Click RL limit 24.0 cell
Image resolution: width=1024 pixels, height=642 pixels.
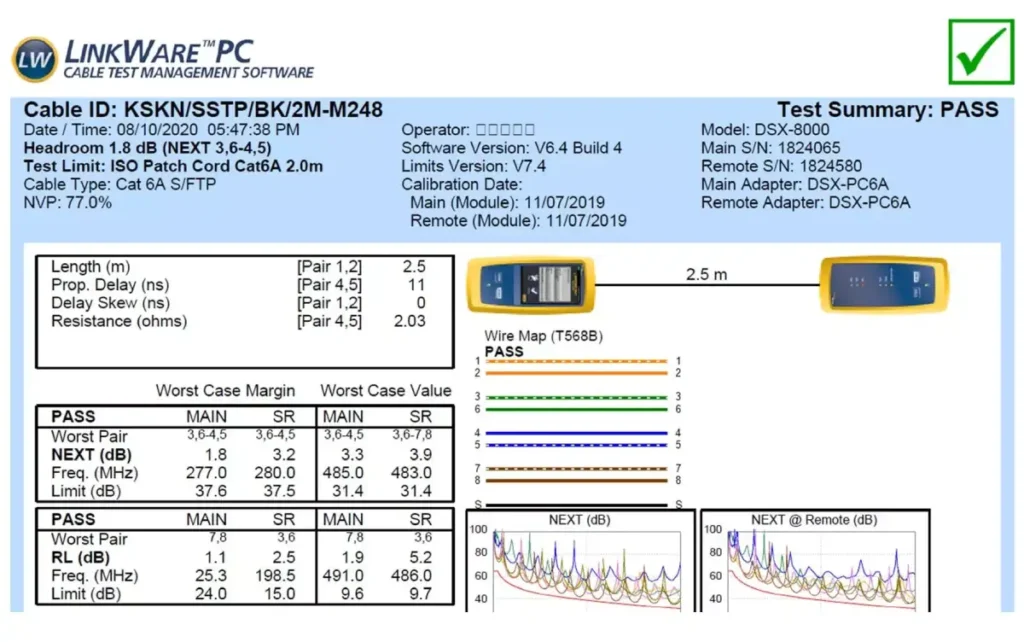211,594
